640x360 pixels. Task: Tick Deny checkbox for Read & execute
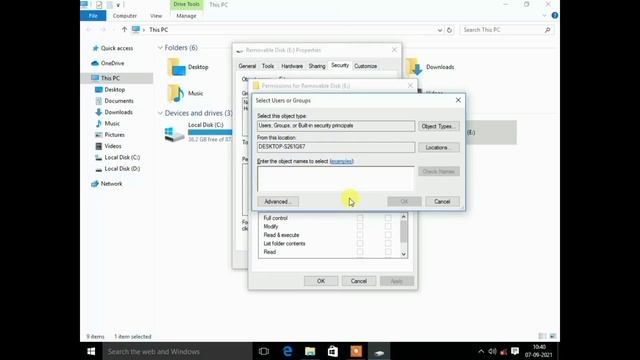point(388,235)
